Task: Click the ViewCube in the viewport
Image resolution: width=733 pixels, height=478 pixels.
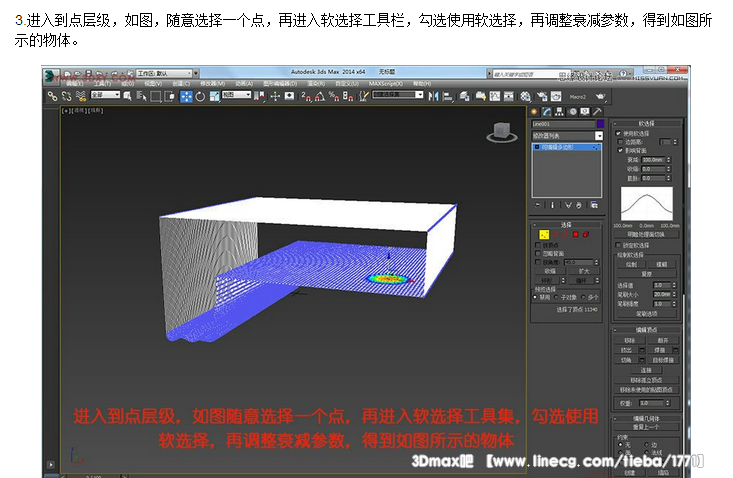Action: [x=502, y=132]
